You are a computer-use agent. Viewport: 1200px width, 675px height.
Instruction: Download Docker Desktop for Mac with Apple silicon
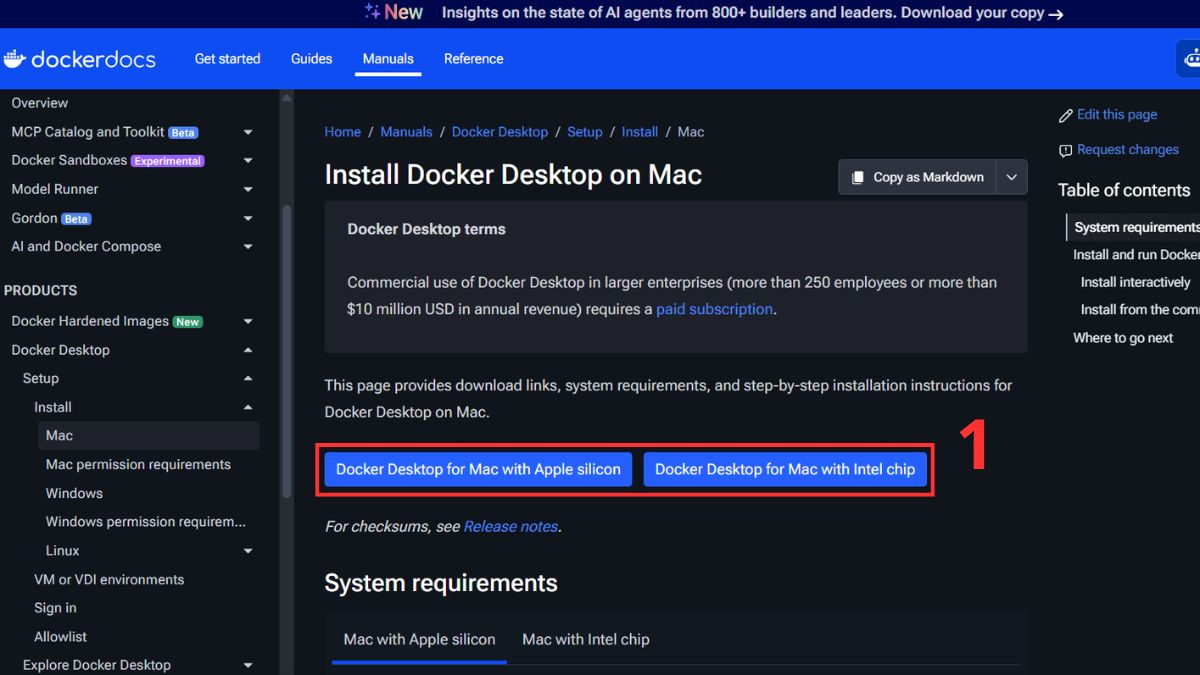478,469
